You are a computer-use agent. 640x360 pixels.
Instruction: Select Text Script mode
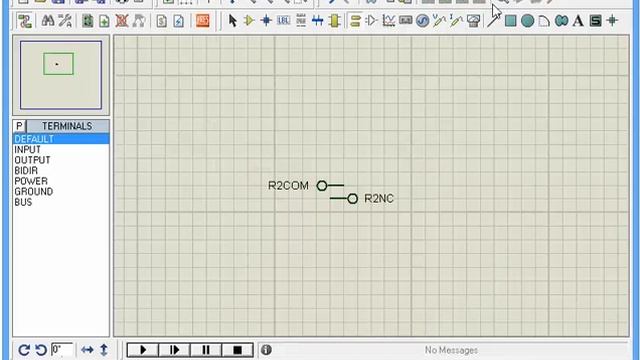(x=301, y=20)
